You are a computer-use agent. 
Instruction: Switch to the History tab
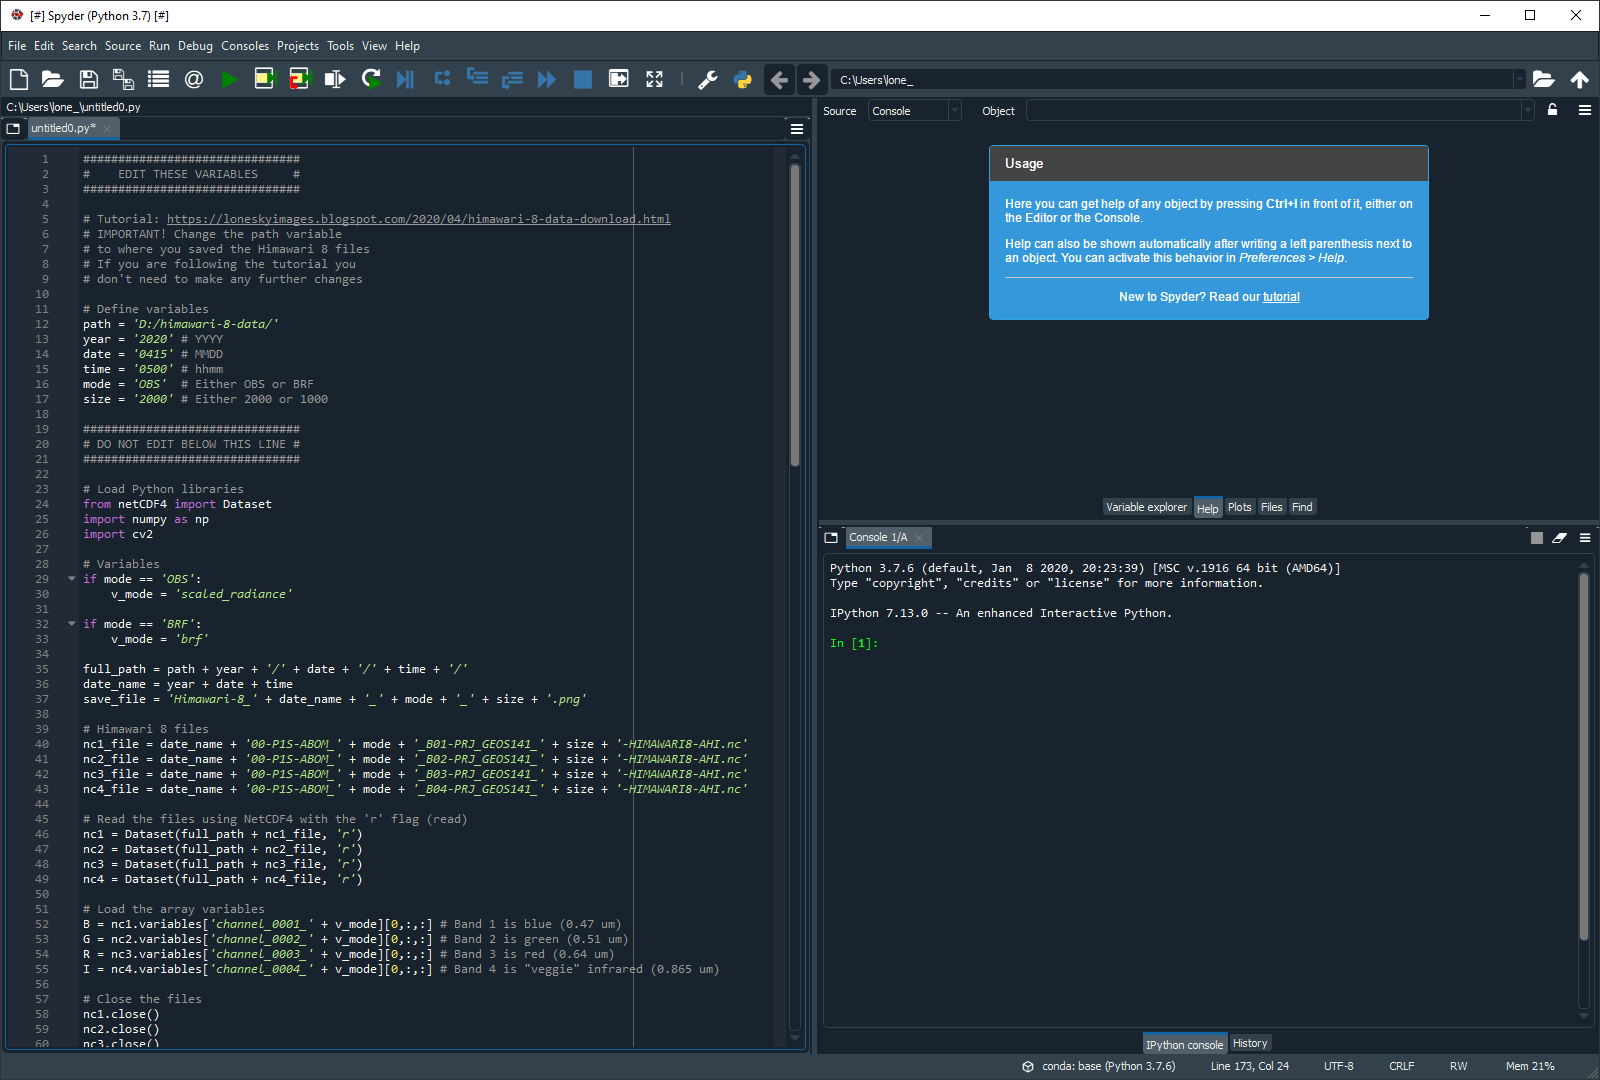pyautogui.click(x=1250, y=1043)
